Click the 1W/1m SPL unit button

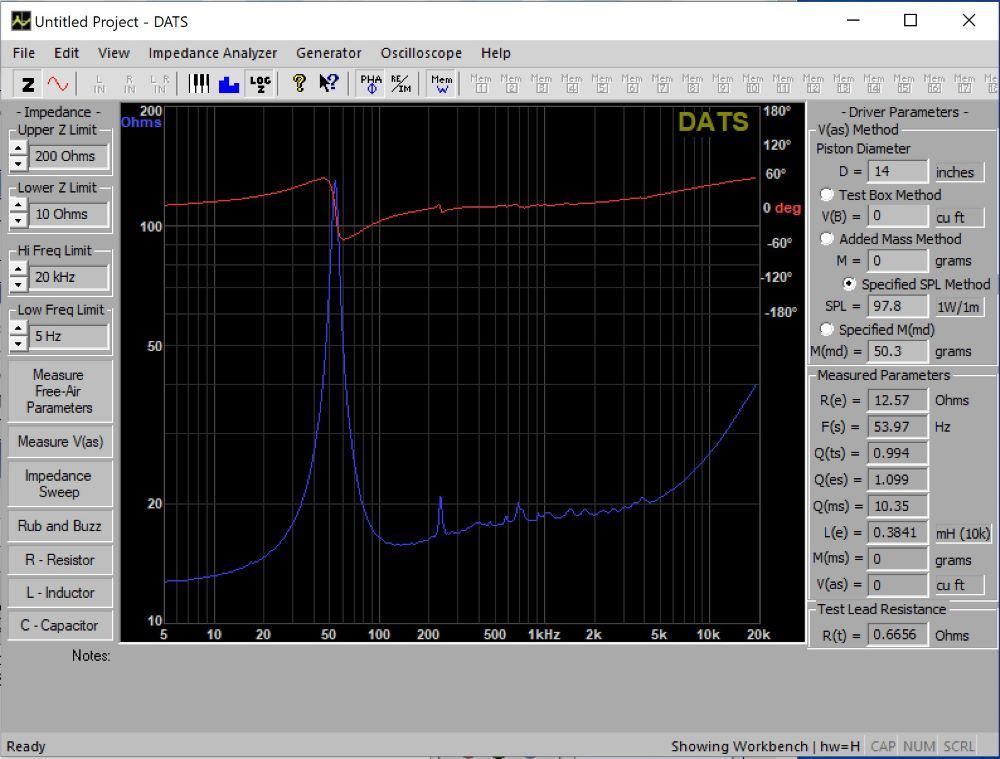click(x=959, y=307)
